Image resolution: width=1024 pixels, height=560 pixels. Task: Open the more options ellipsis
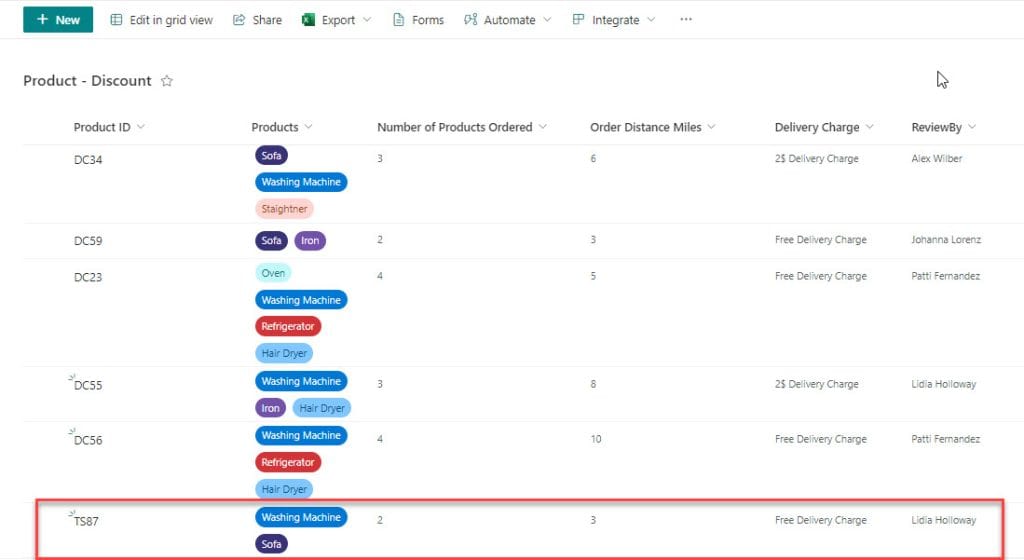686,20
